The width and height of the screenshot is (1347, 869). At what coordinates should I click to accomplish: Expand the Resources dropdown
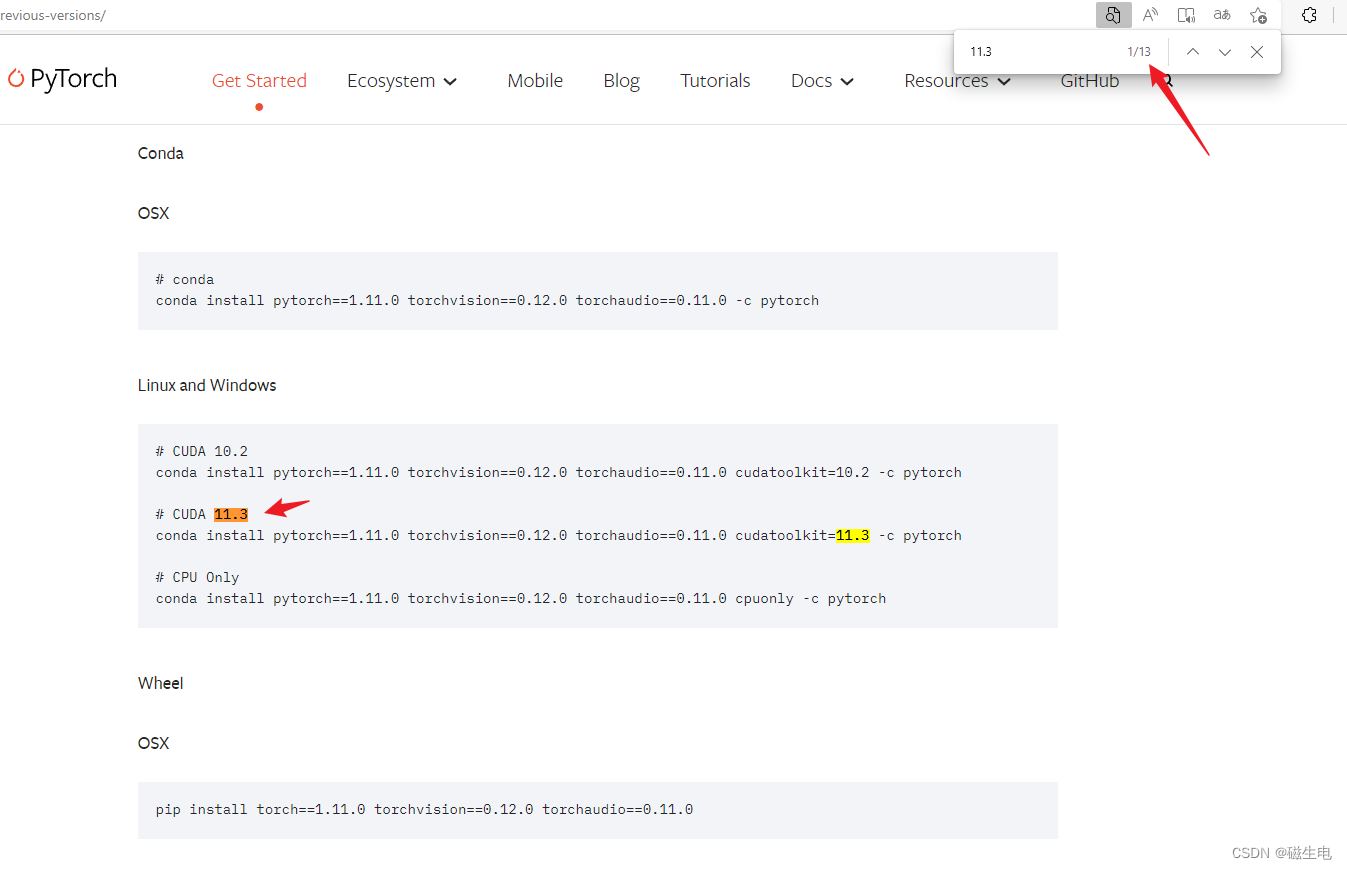pyautogui.click(x=957, y=81)
